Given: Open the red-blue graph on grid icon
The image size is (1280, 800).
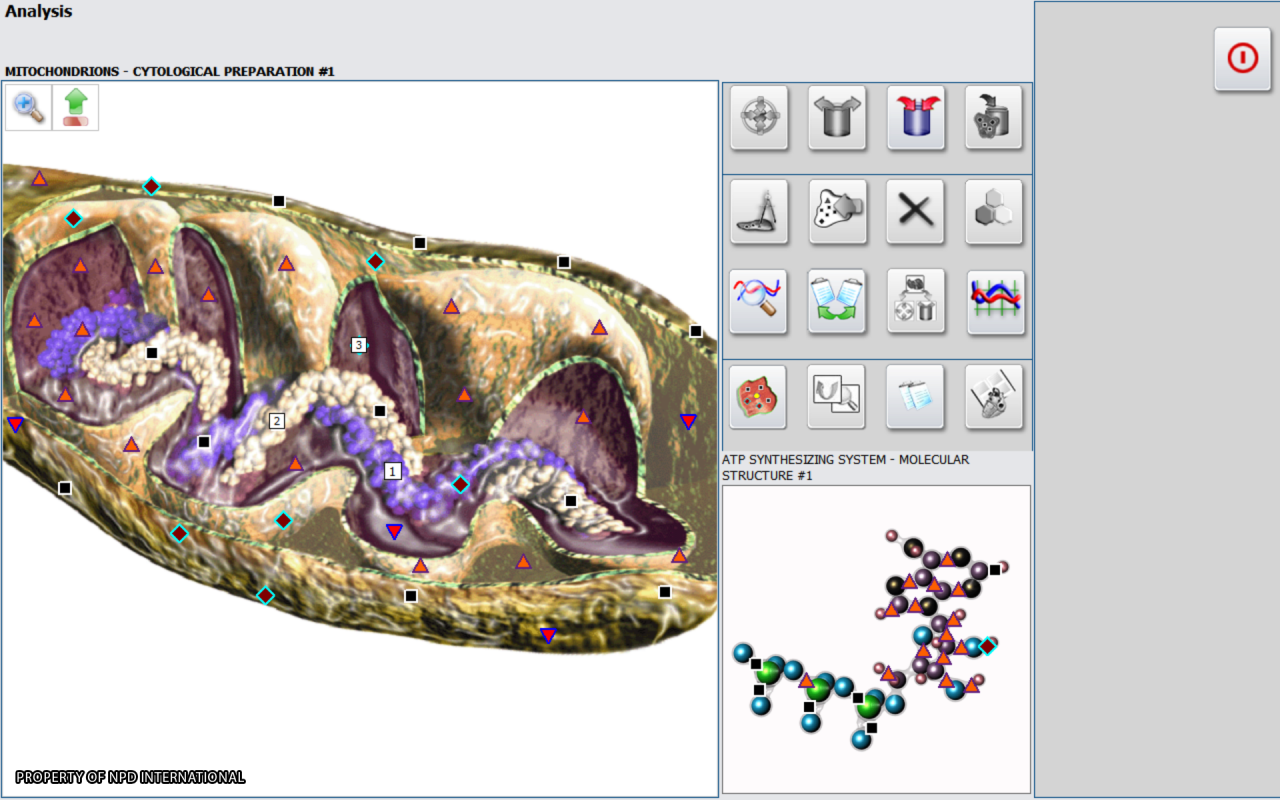Looking at the screenshot, I should pyautogui.click(x=994, y=302).
